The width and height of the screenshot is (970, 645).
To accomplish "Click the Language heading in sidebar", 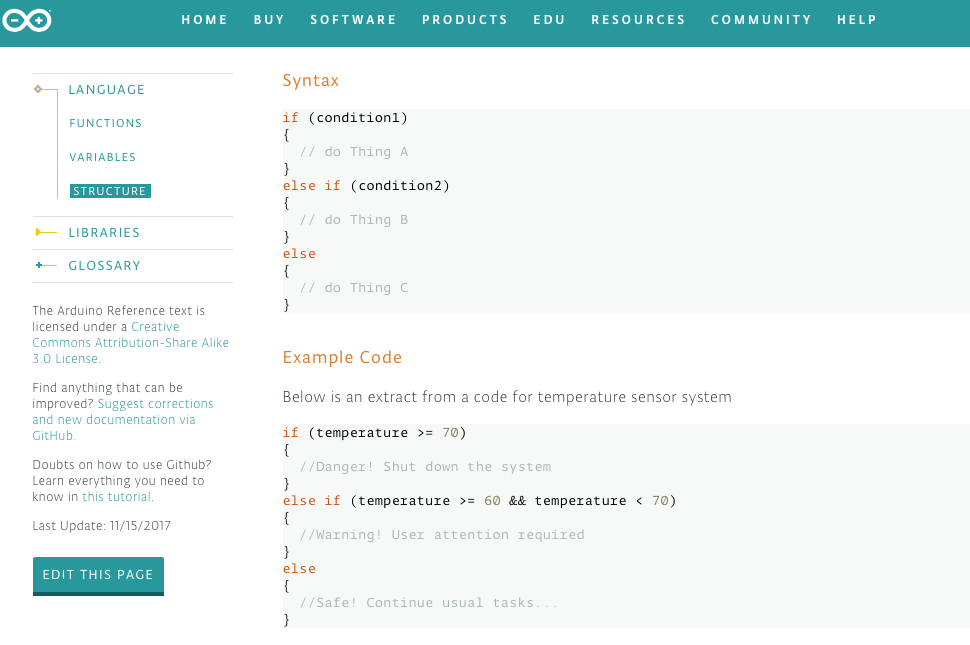I will coord(106,90).
